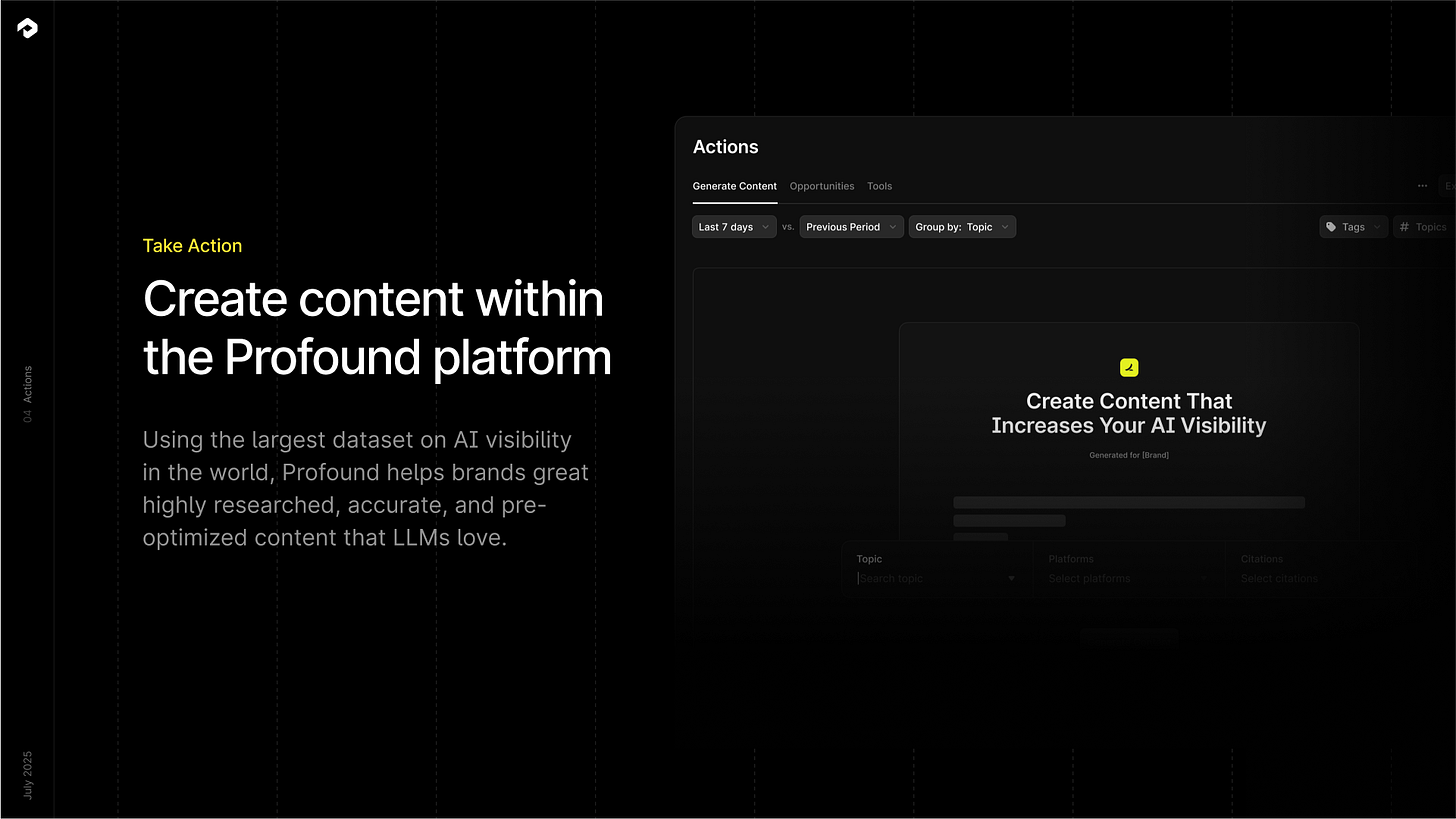Open the Opportunities tab

822,186
